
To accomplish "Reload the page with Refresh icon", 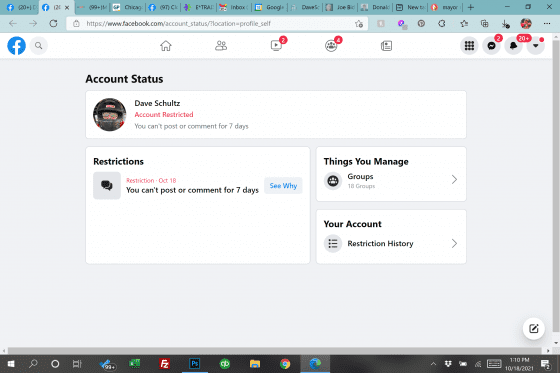I will coord(53,24).
